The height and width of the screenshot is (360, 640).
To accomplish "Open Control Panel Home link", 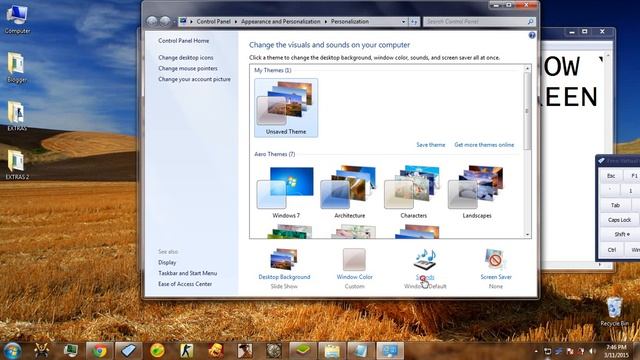I will (183, 41).
